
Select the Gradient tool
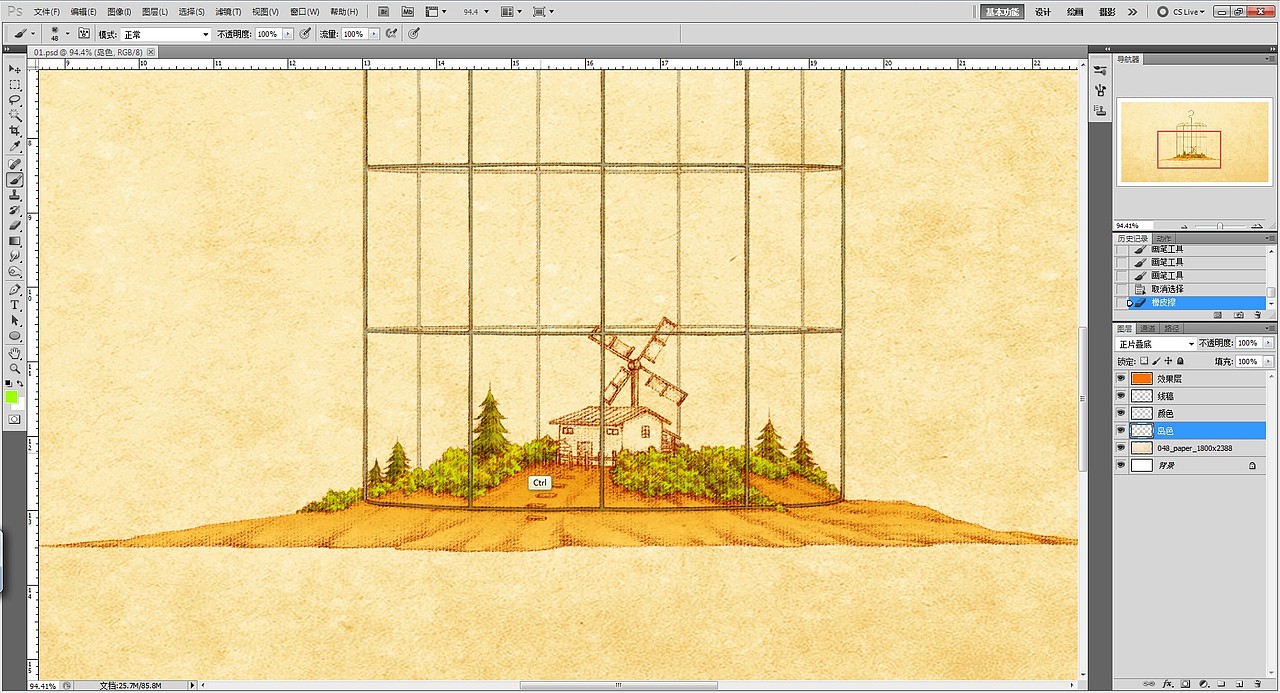[15, 241]
